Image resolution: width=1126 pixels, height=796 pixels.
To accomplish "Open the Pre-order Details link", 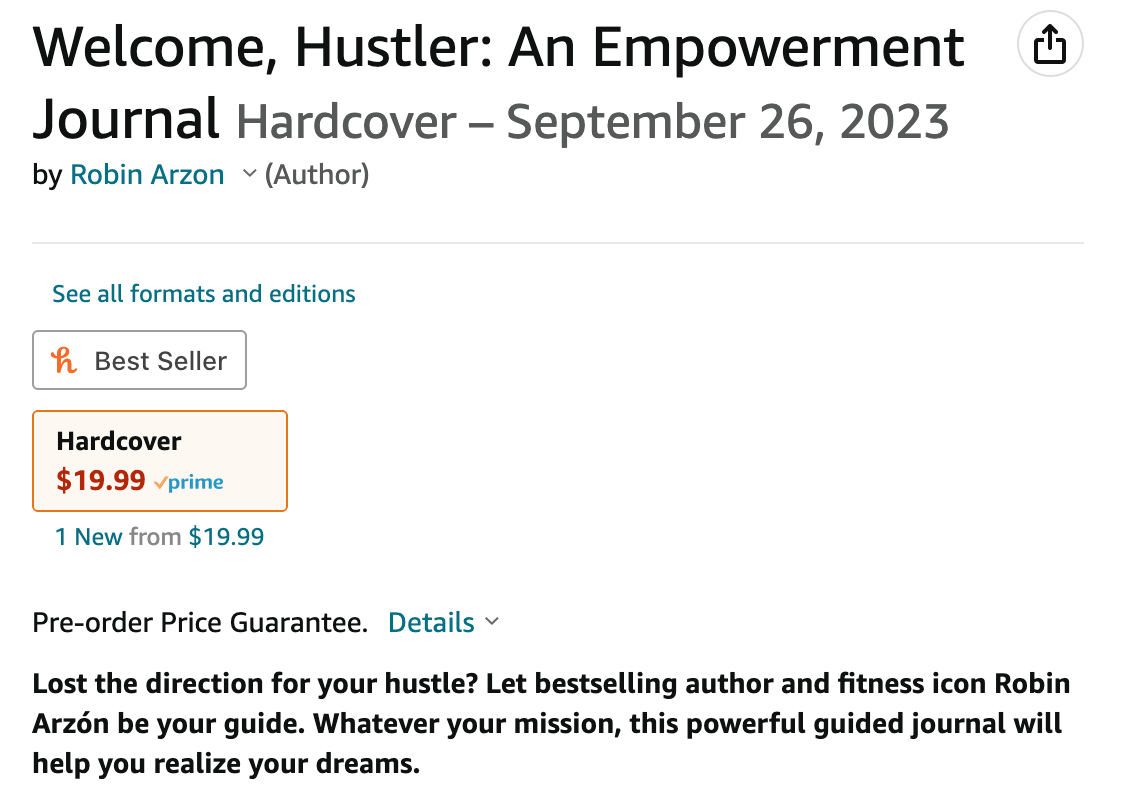I will [x=431, y=622].
